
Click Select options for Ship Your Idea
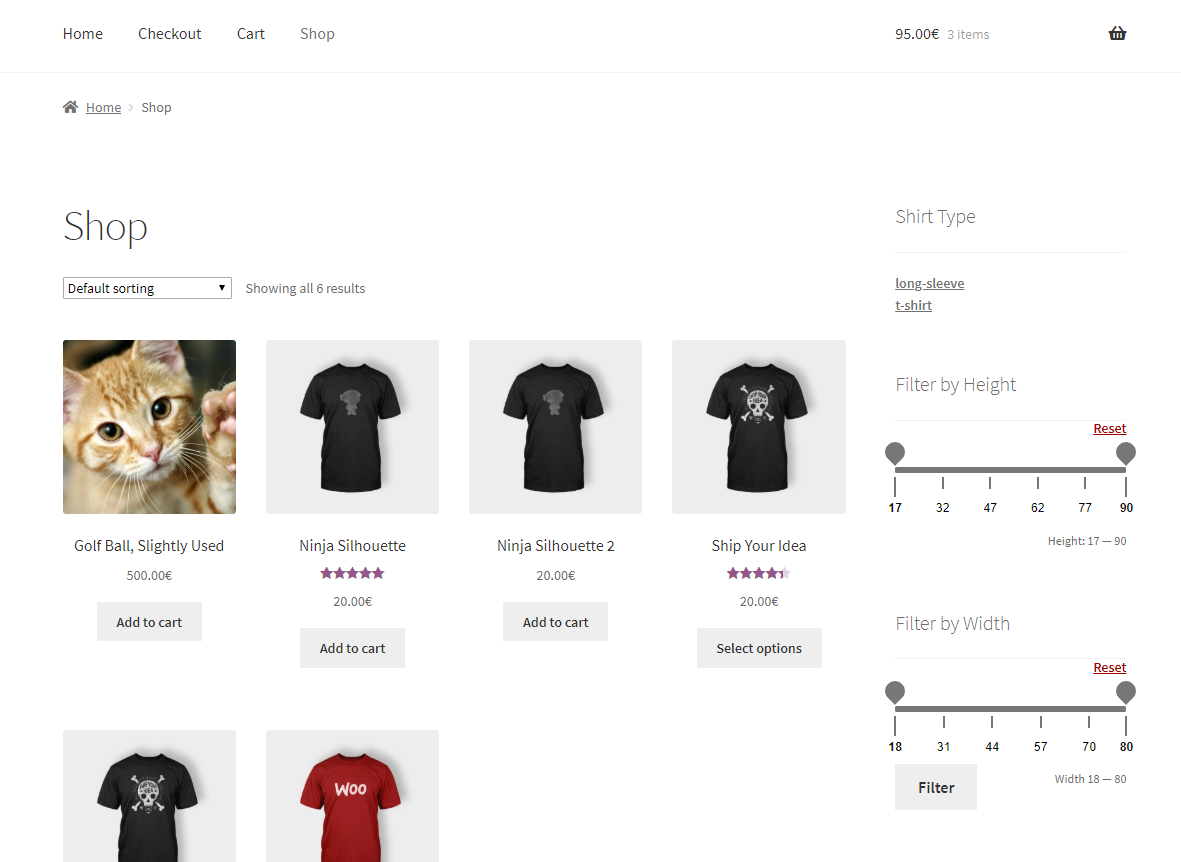[x=758, y=648]
